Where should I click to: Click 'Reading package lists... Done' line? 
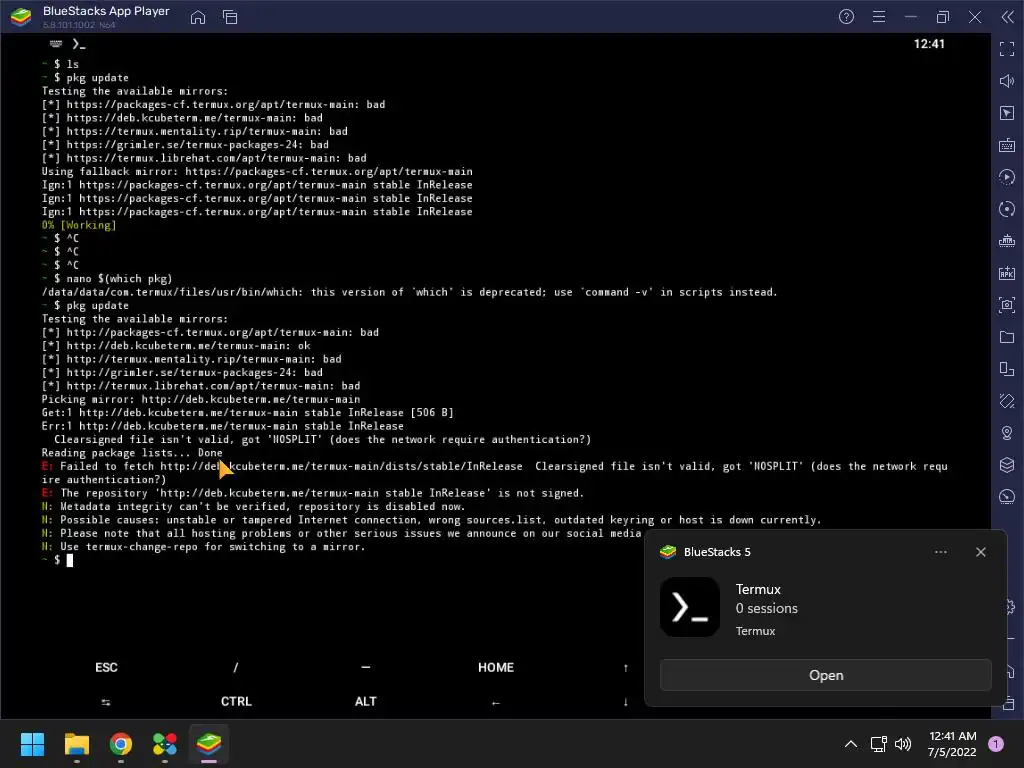[132, 453]
